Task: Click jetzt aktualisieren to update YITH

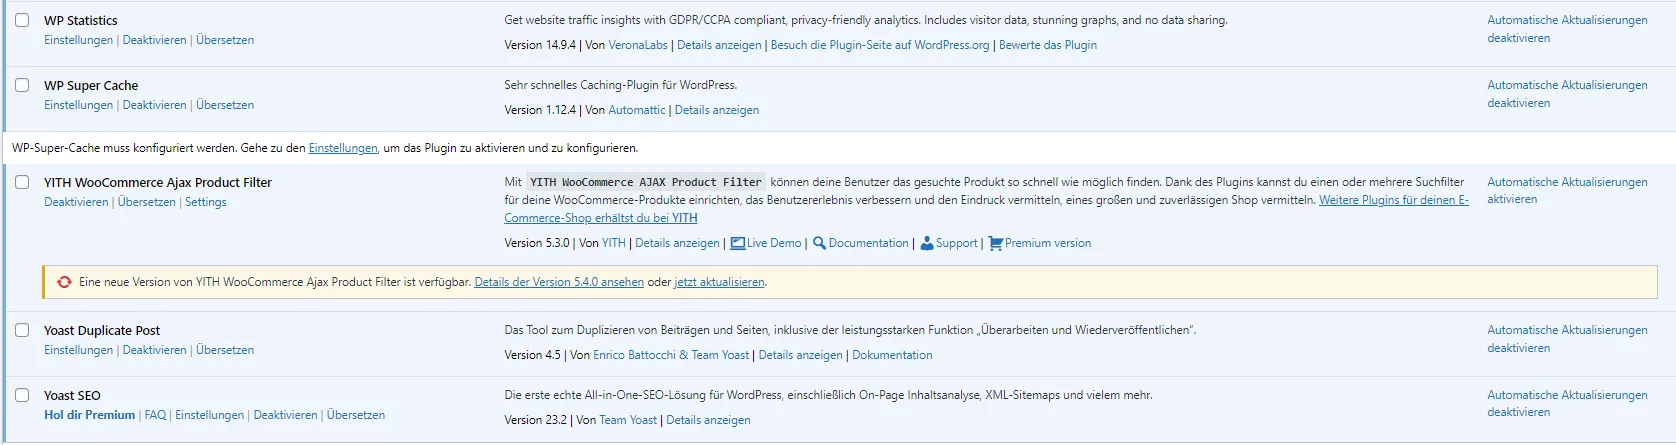Action: (719, 282)
